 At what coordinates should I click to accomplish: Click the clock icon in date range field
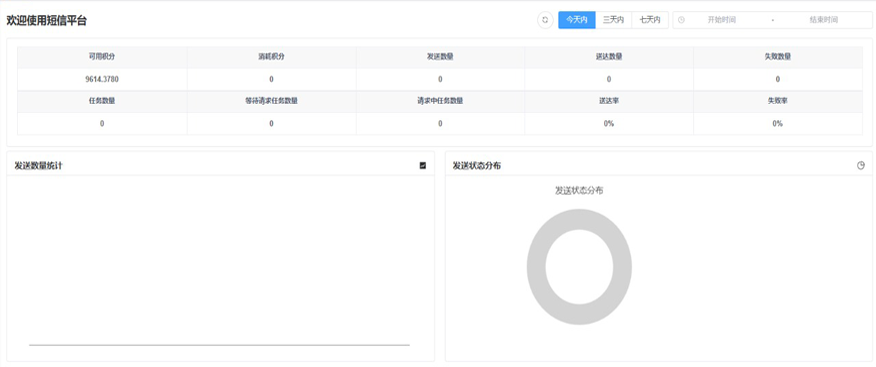tap(681, 20)
